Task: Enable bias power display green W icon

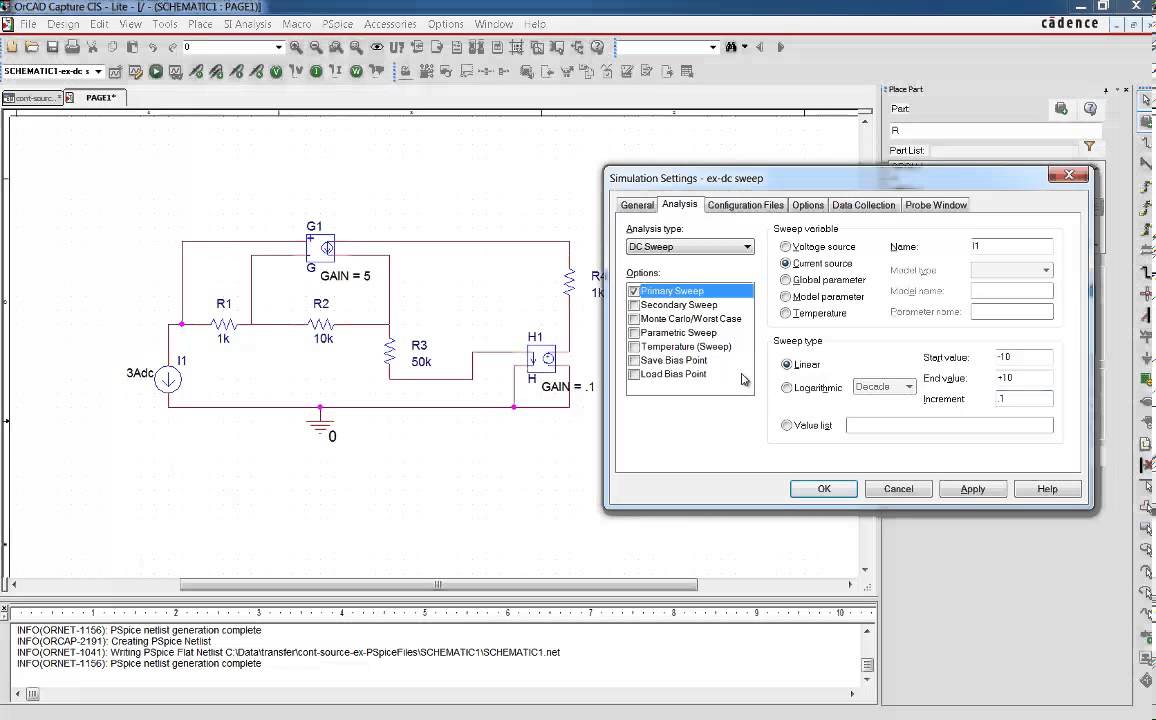Action: (x=356, y=71)
